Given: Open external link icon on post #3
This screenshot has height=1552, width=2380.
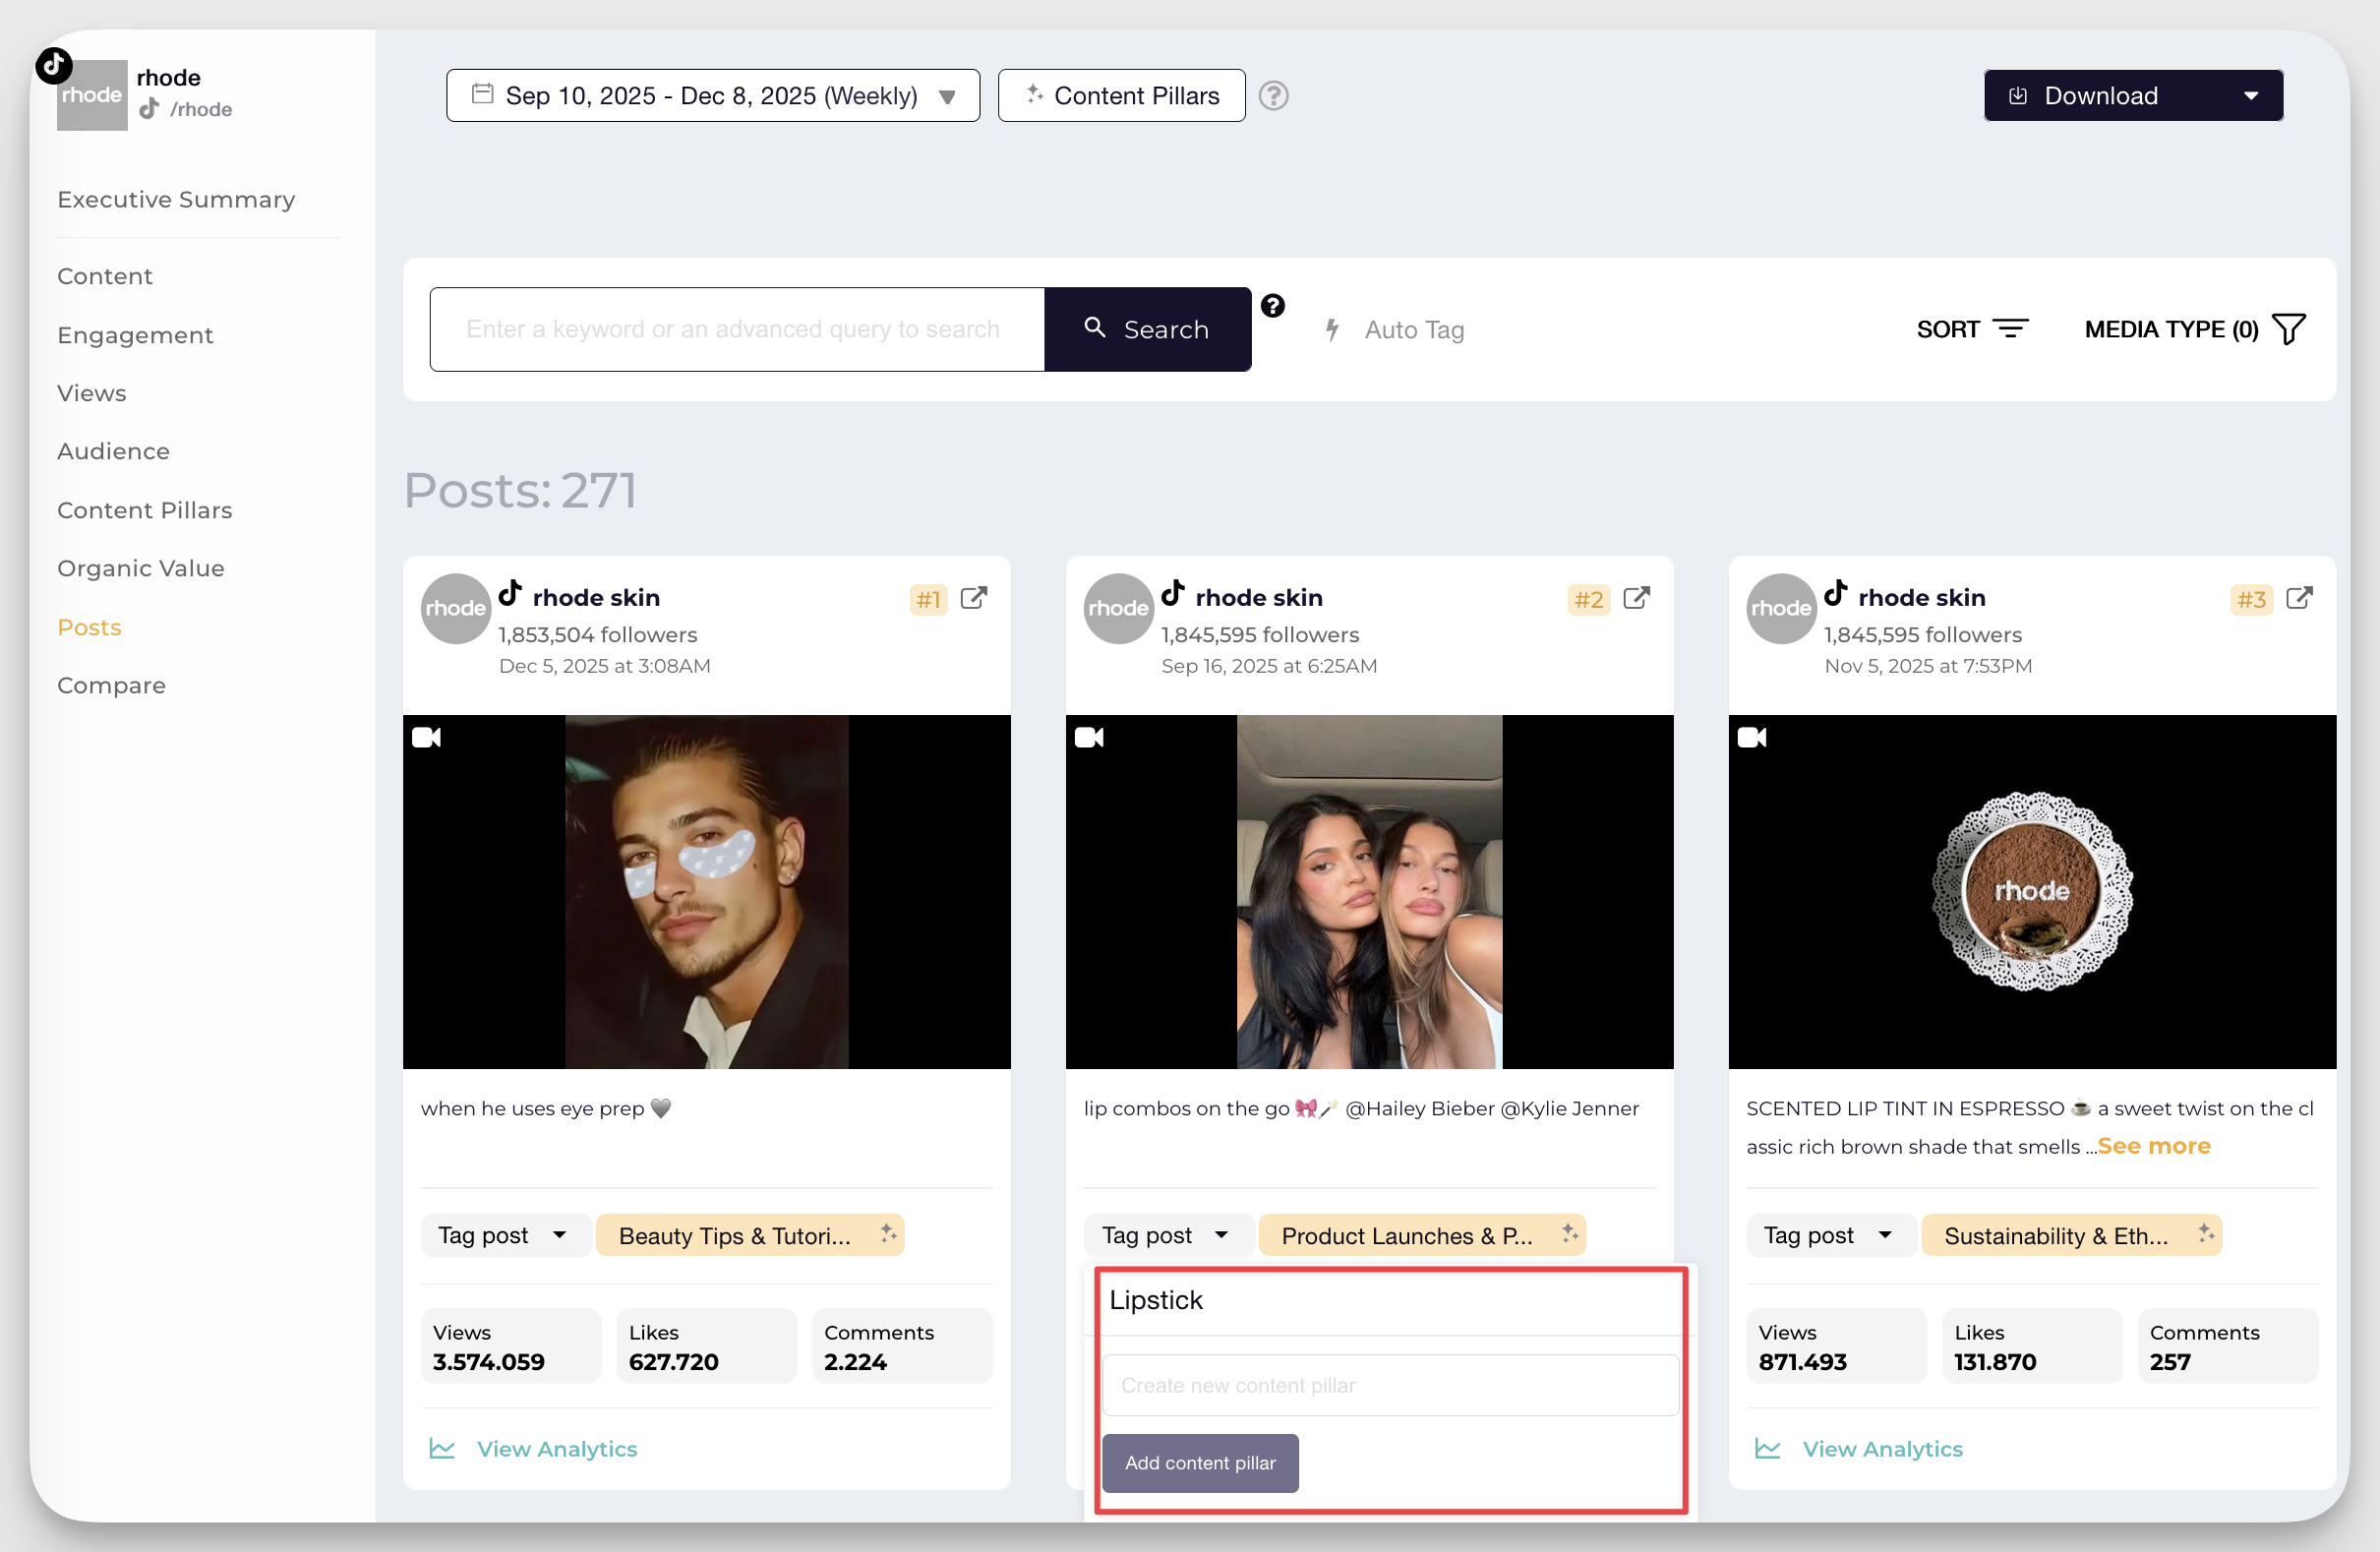Looking at the screenshot, I should tap(2299, 598).
